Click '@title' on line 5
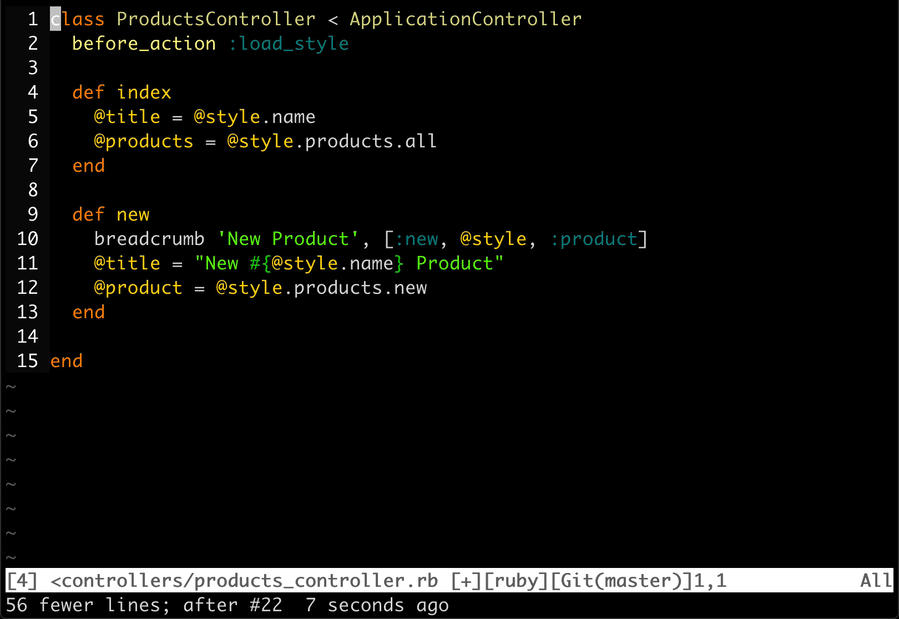The image size is (899, 619). [x=127, y=117]
